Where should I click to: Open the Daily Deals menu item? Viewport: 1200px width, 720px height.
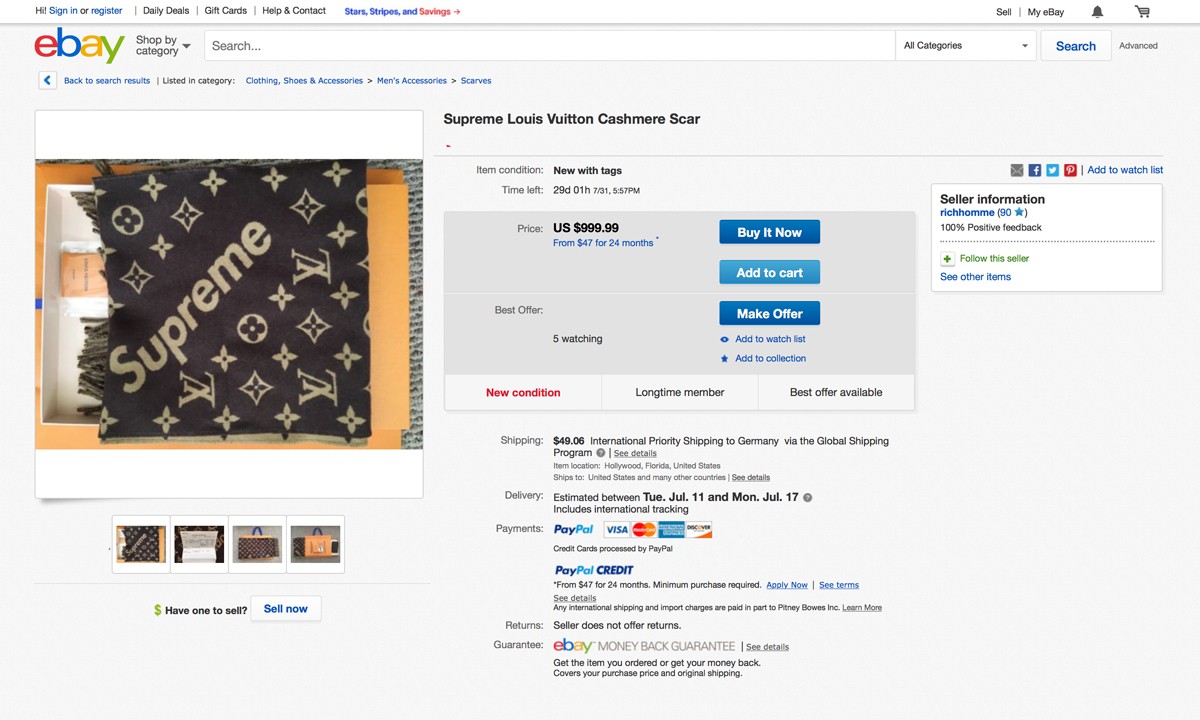click(x=166, y=11)
